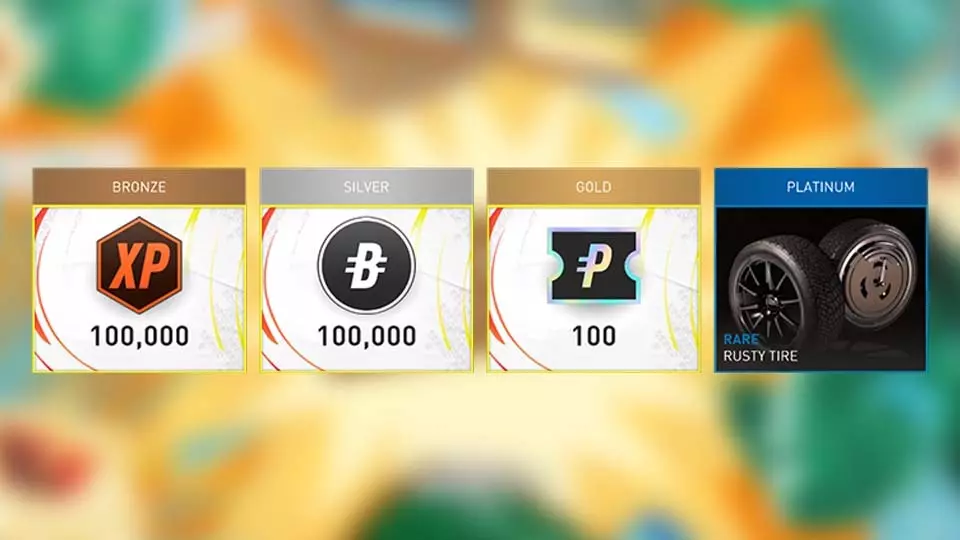Image resolution: width=960 pixels, height=540 pixels.
Task: Click the RARE rarity label
Action: pyautogui.click(x=741, y=339)
